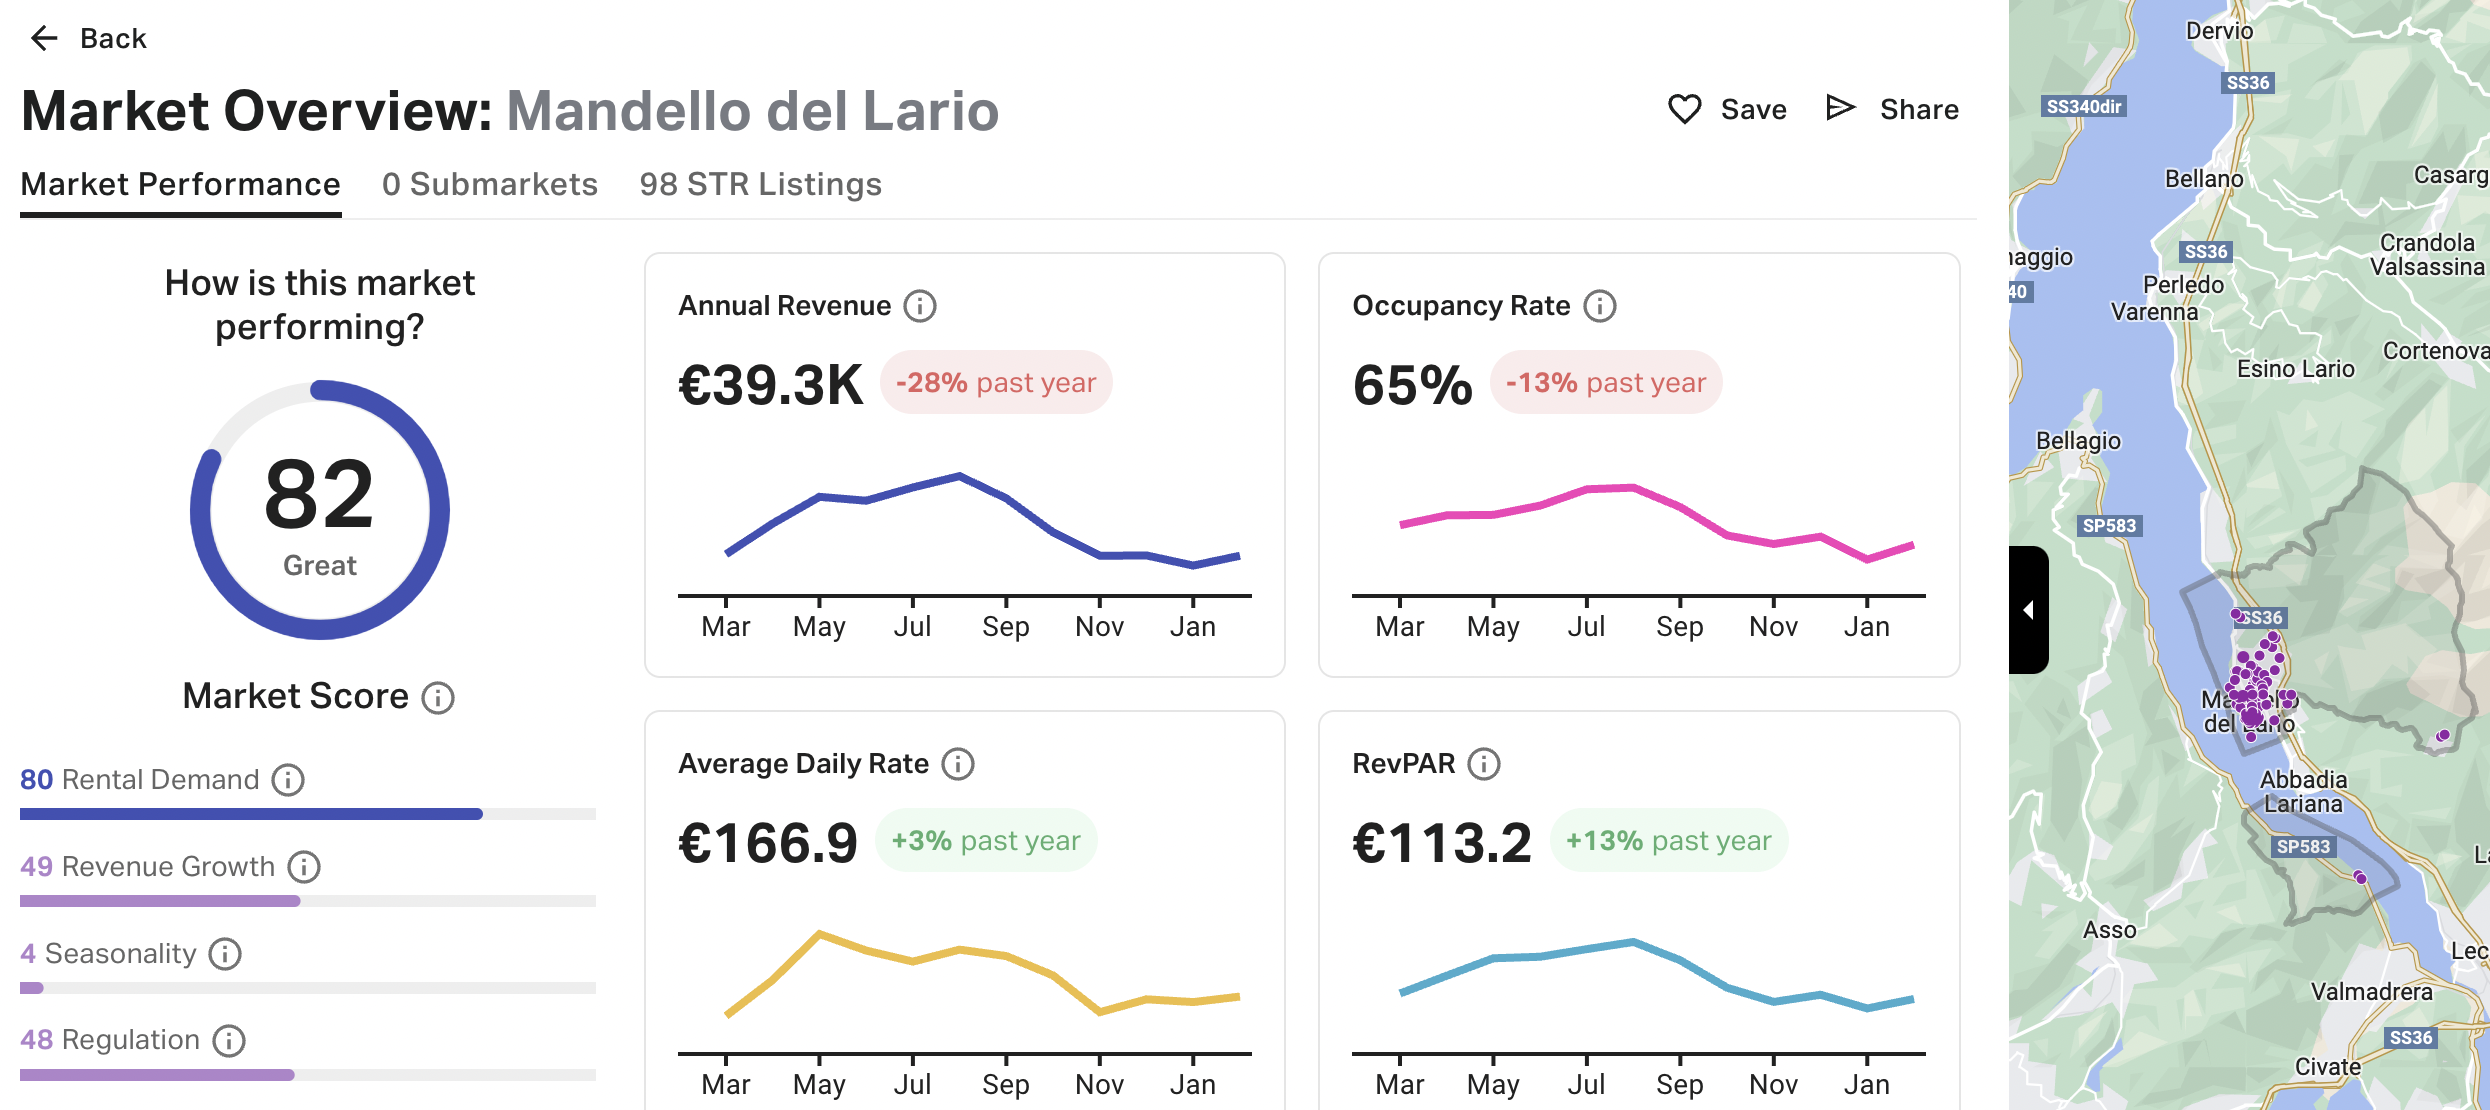2490x1110 pixels.
Task: Show Revenue Growth info tooltip icon
Action: (x=304, y=867)
